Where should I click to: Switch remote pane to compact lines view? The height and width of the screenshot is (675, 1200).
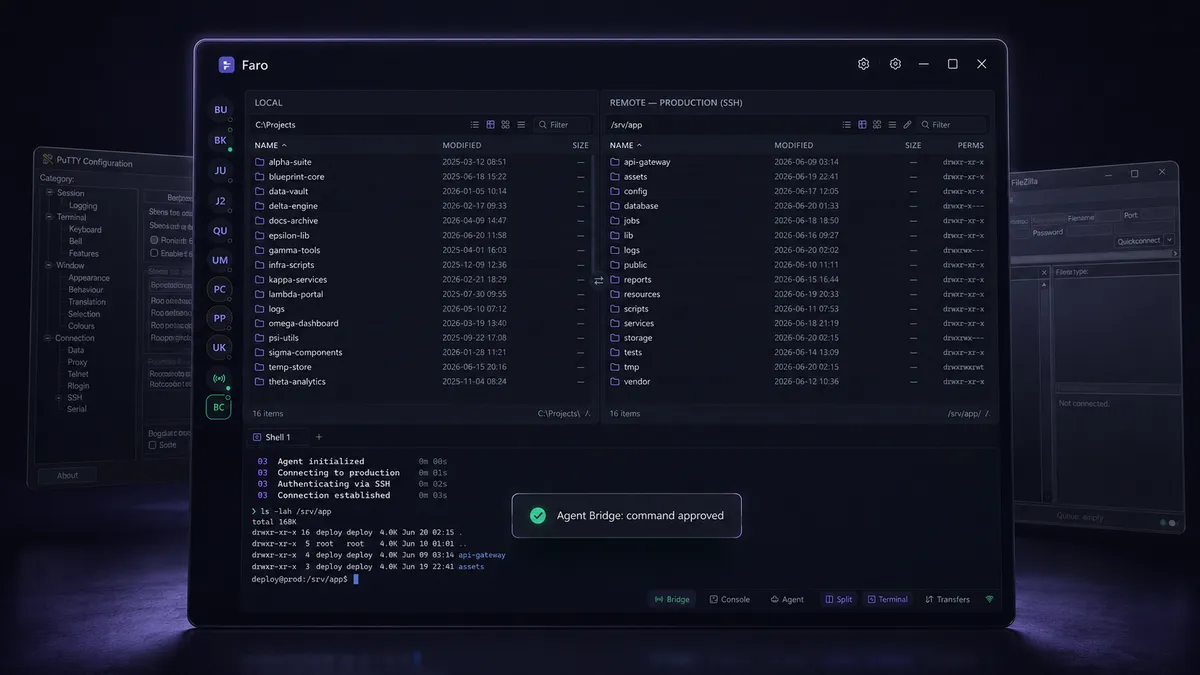(892, 125)
